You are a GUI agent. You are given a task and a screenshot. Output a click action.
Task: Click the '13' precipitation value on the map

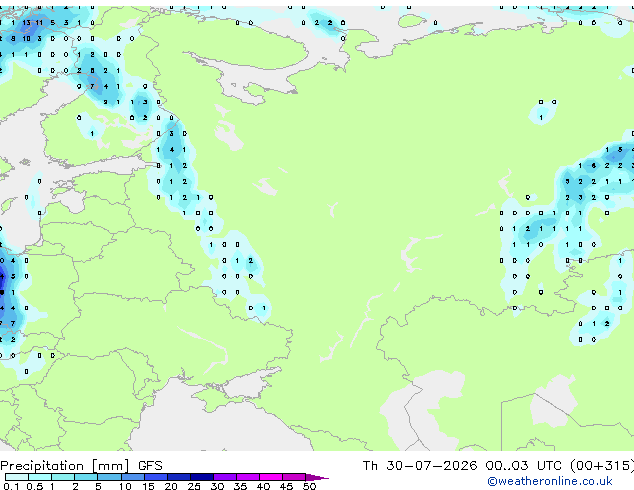[x=26, y=23]
